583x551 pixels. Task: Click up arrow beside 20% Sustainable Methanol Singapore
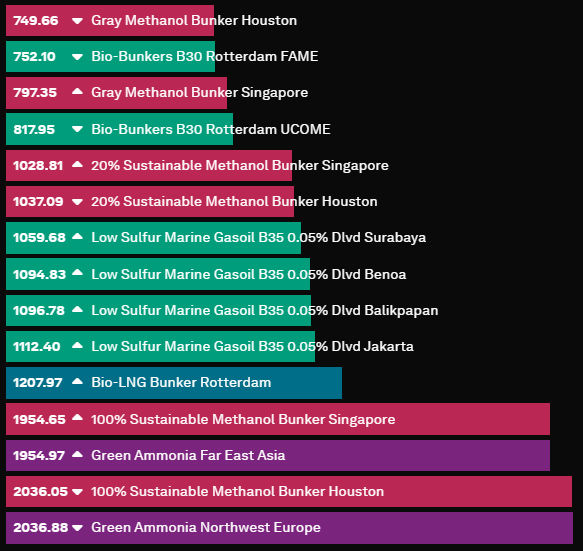[x=77, y=164]
